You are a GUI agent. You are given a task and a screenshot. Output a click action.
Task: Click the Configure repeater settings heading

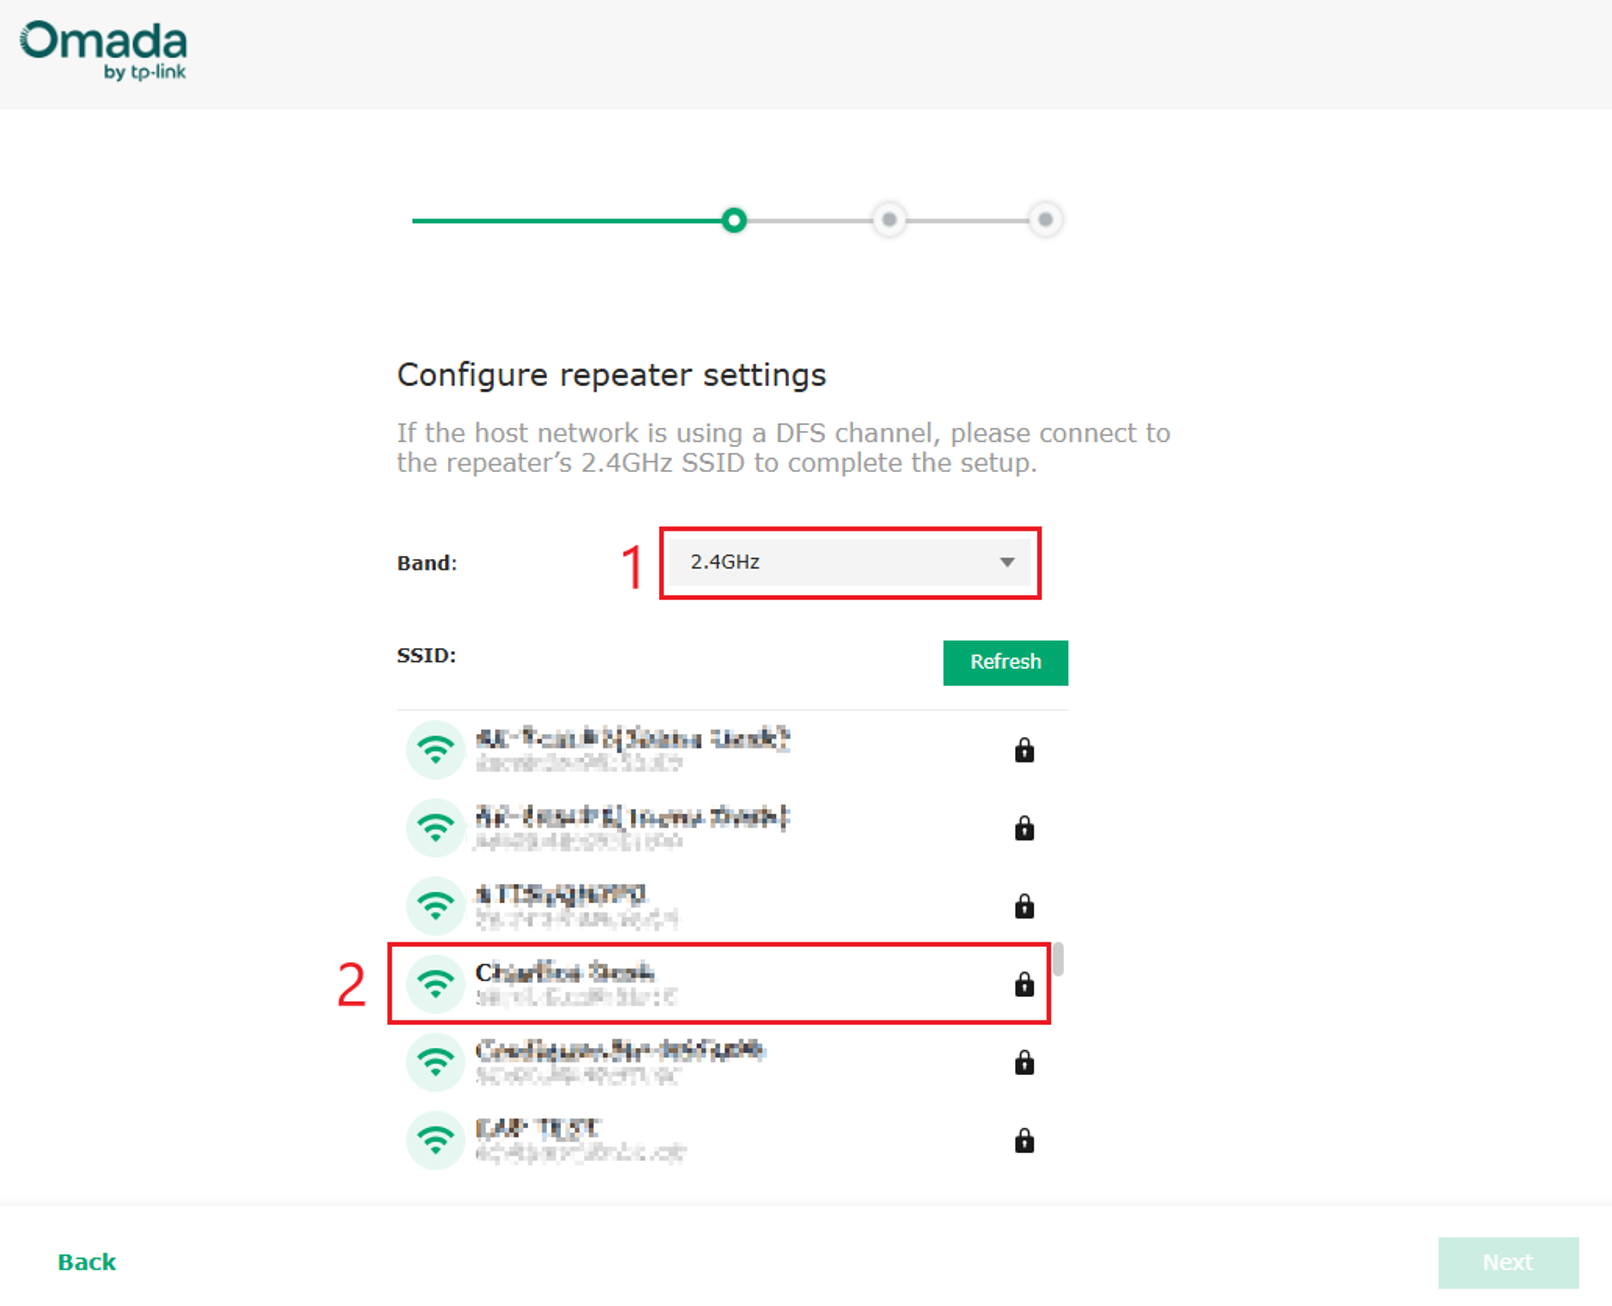(x=611, y=375)
